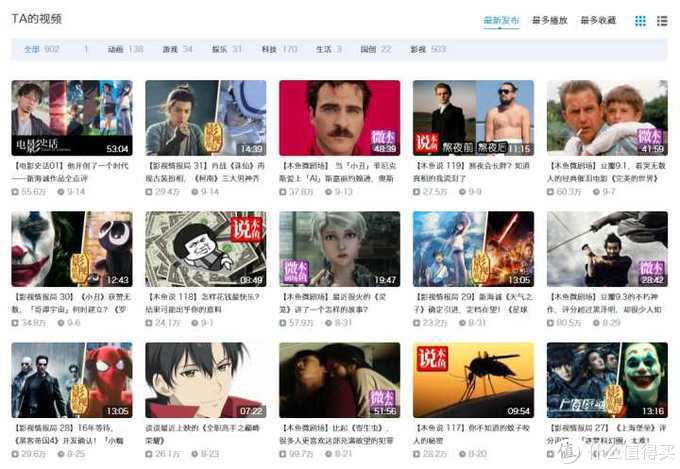Open title 【木鱼说 119】 video link
This screenshot has height=469, width=680.
(472, 172)
